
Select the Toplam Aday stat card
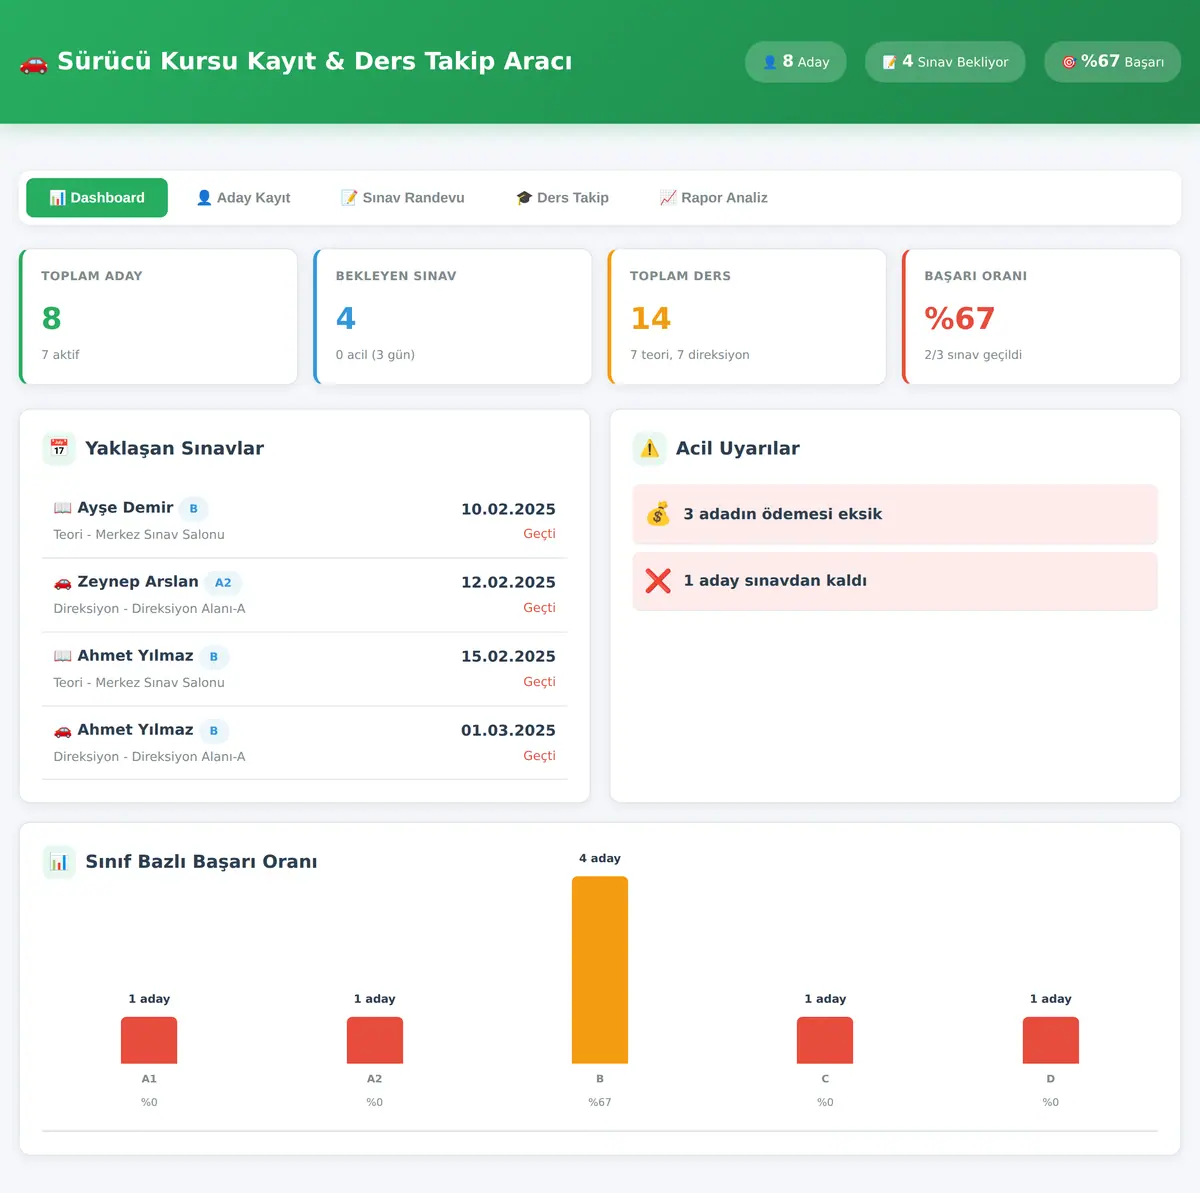click(159, 317)
